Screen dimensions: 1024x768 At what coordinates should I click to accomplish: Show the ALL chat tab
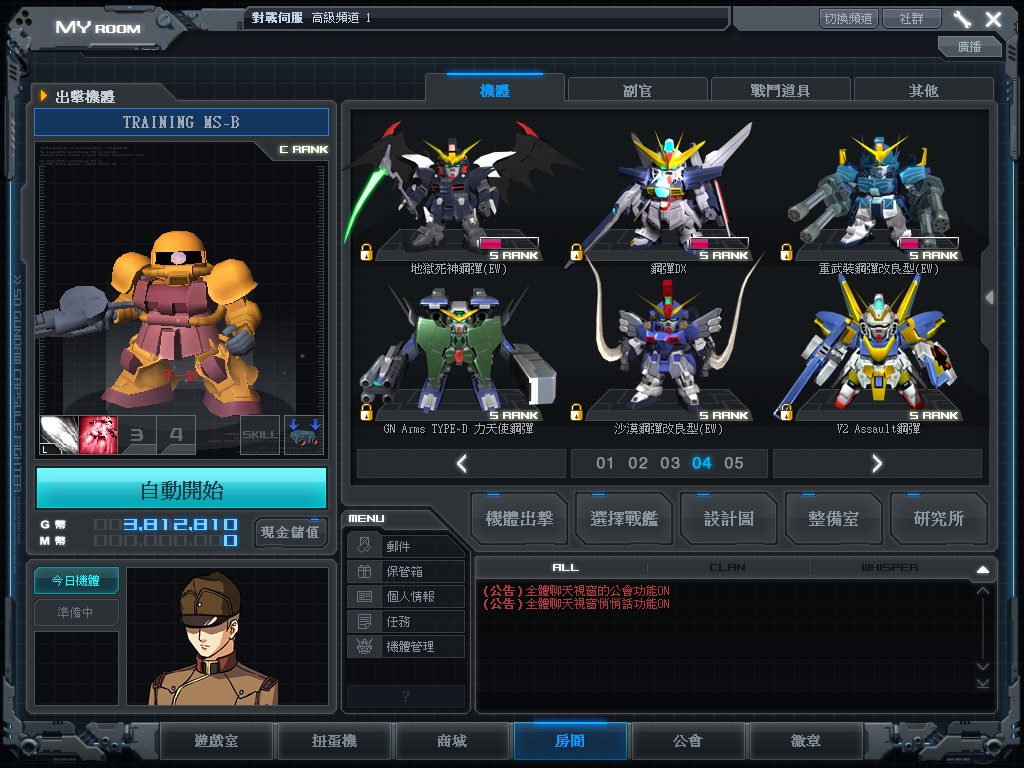pyautogui.click(x=566, y=568)
